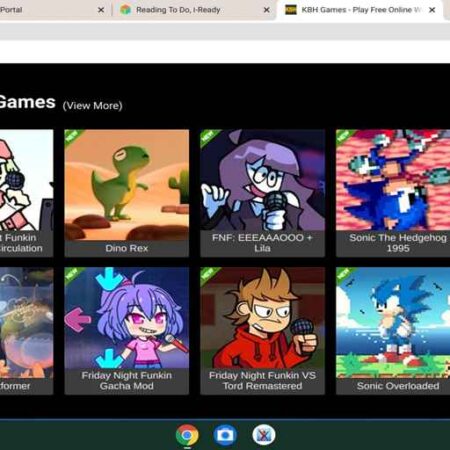This screenshot has height=450, width=450.
Task: Click the Games section heading
Action: [27, 102]
